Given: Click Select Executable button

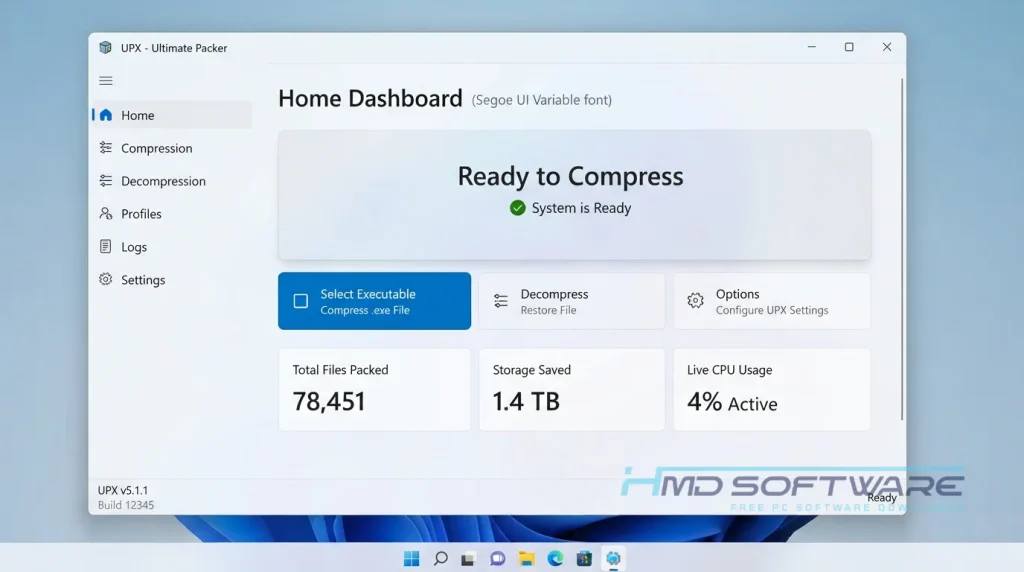Looking at the screenshot, I should (x=374, y=301).
